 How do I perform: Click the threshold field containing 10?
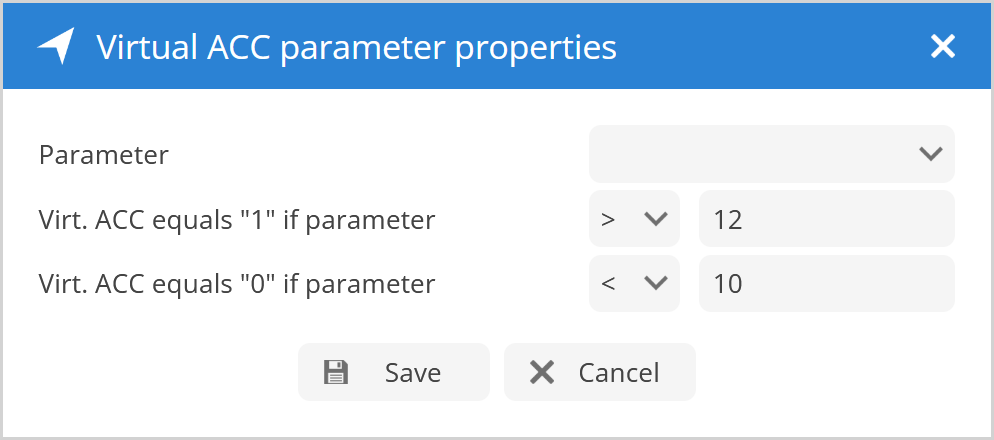pyautogui.click(x=826, y=283)
